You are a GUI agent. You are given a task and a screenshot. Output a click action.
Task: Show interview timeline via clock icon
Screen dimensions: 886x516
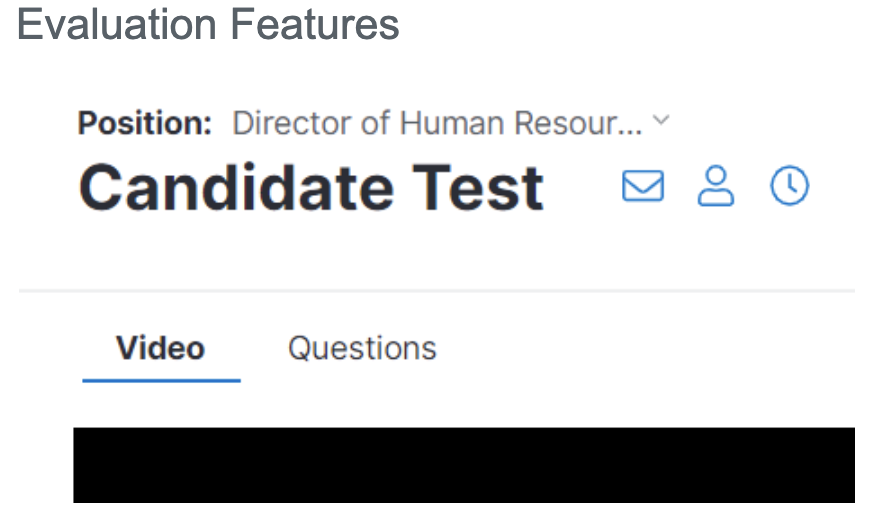coord(789,186)
